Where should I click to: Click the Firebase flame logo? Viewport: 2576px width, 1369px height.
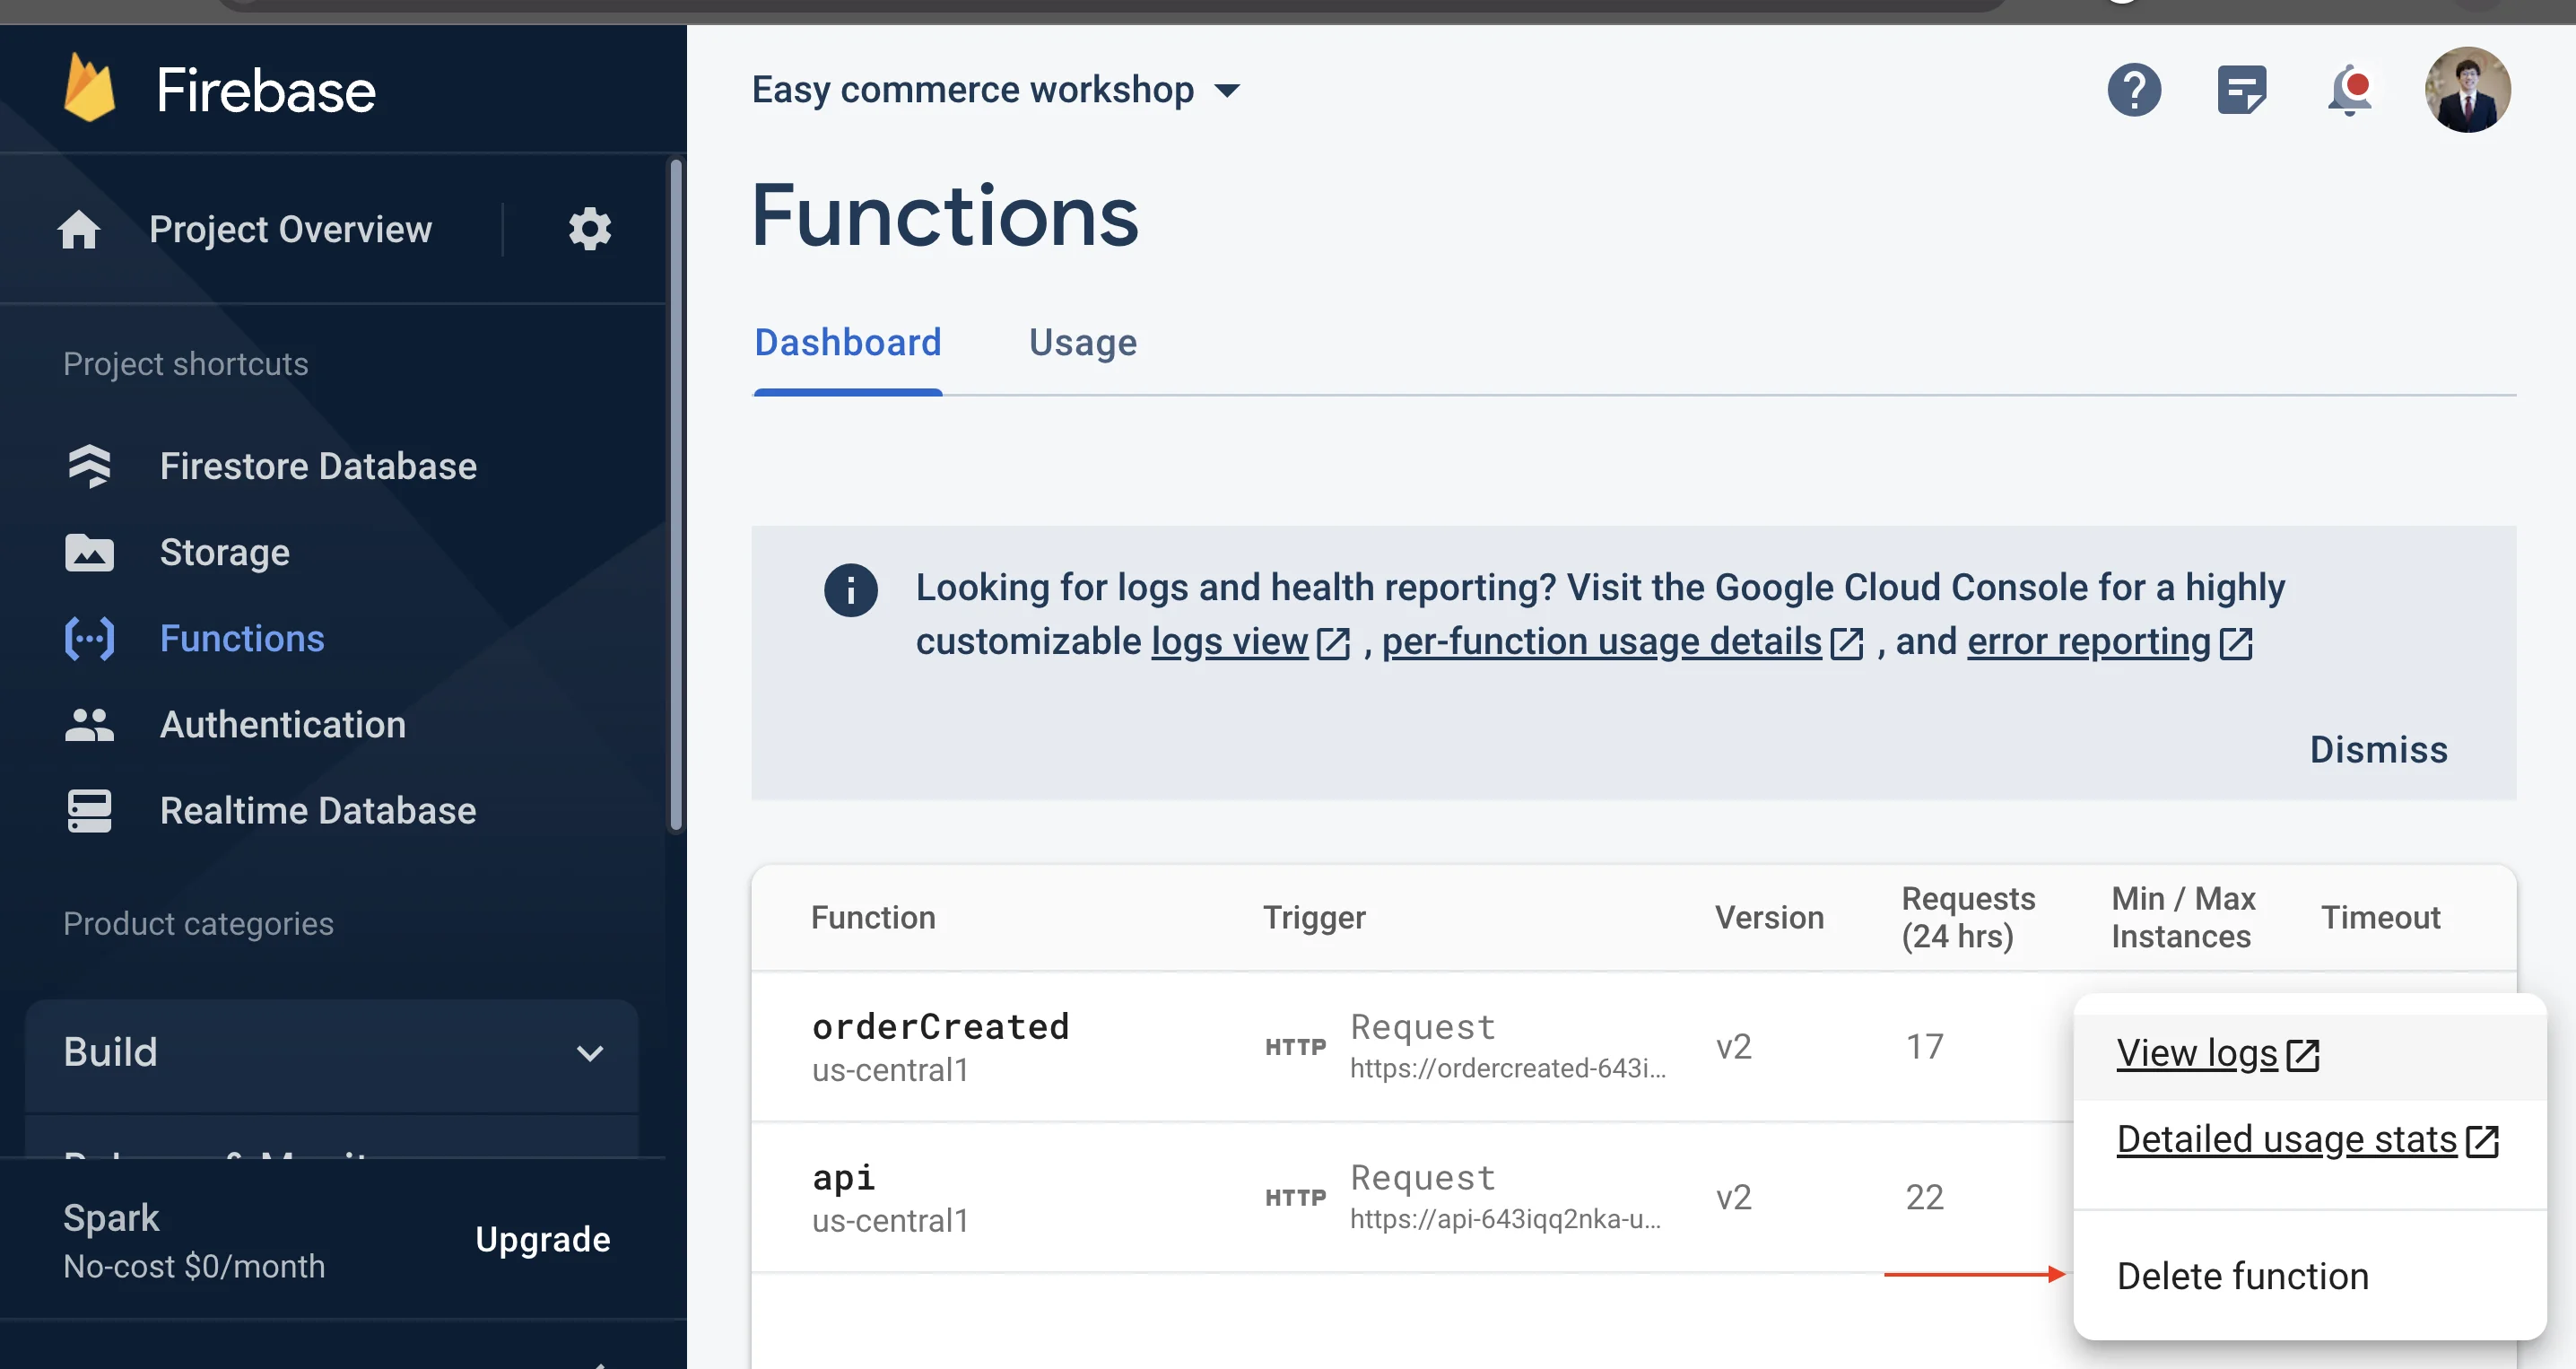(x=89, y=89)
